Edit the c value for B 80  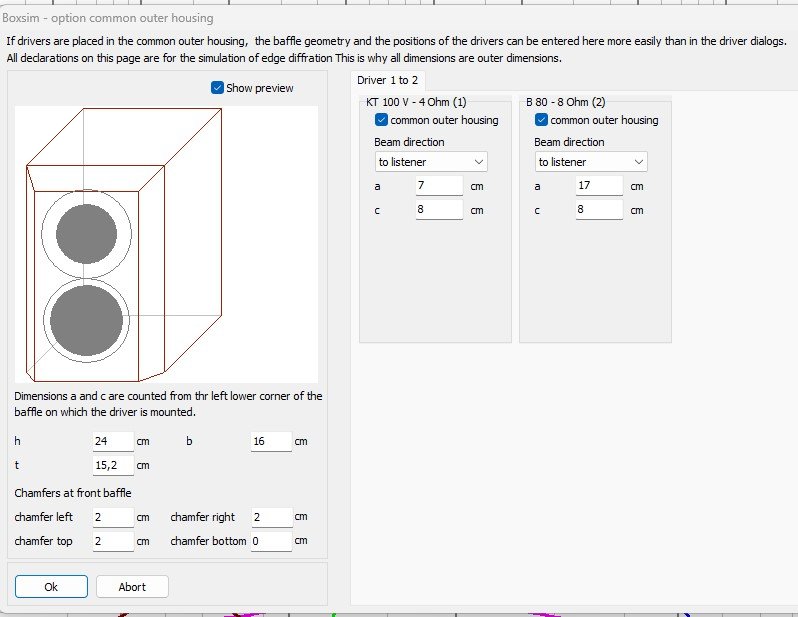pyautogui.click(x=599, y=209)
